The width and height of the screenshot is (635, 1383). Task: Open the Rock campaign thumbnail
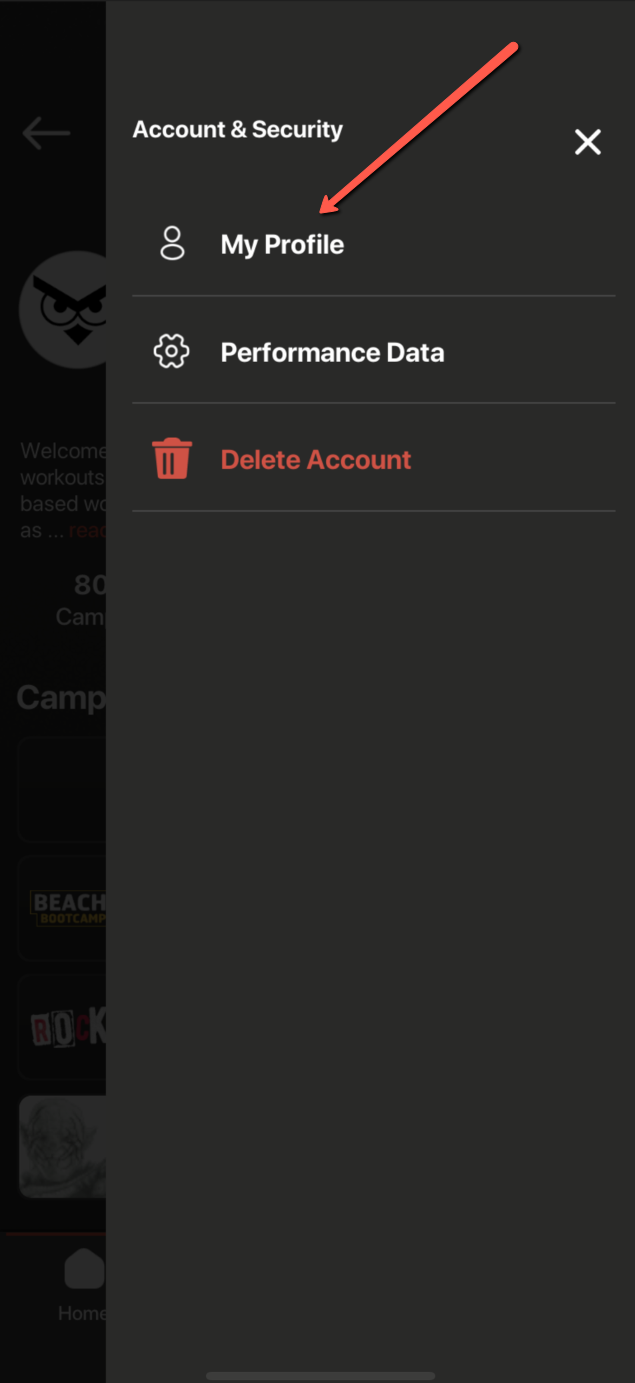[x=62, y=1027]
